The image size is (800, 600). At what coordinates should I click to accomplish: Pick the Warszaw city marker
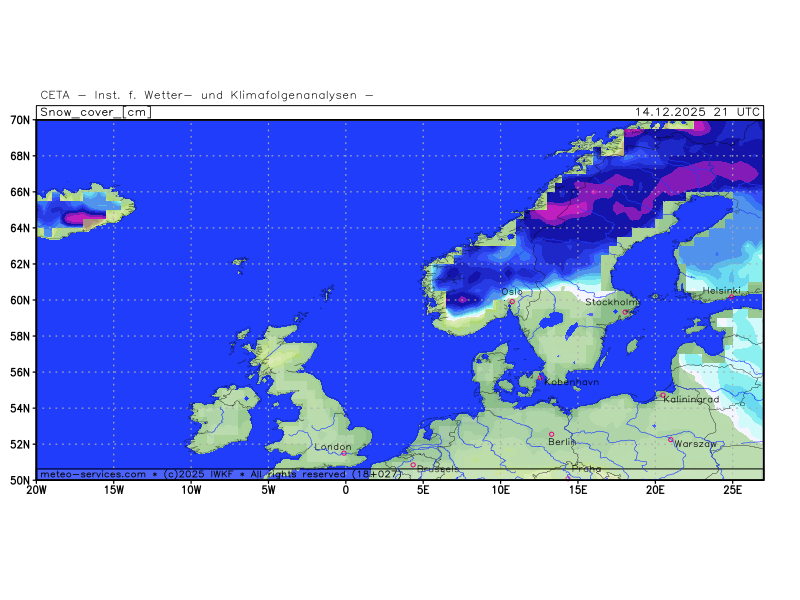click(670, 438)
